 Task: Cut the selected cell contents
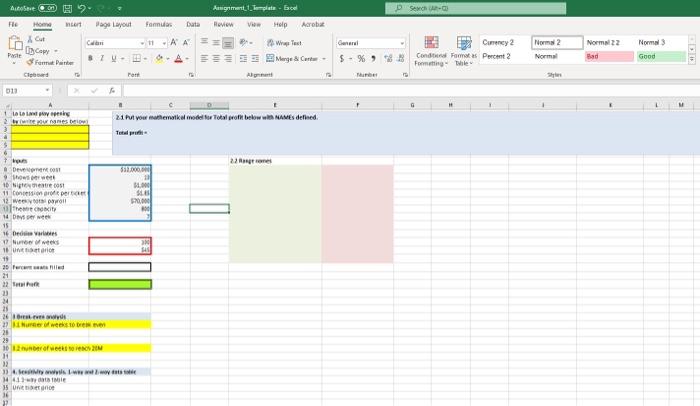36,39
